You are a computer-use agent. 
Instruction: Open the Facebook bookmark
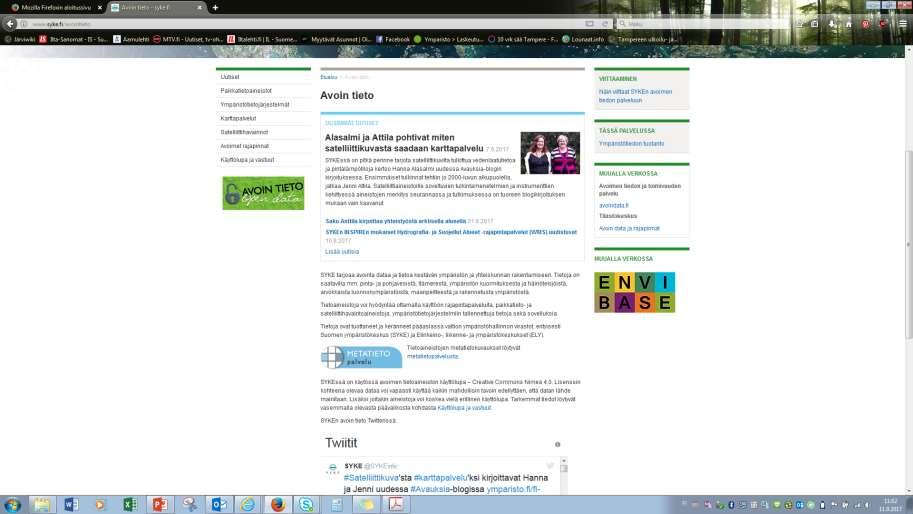tap(392, 39)
